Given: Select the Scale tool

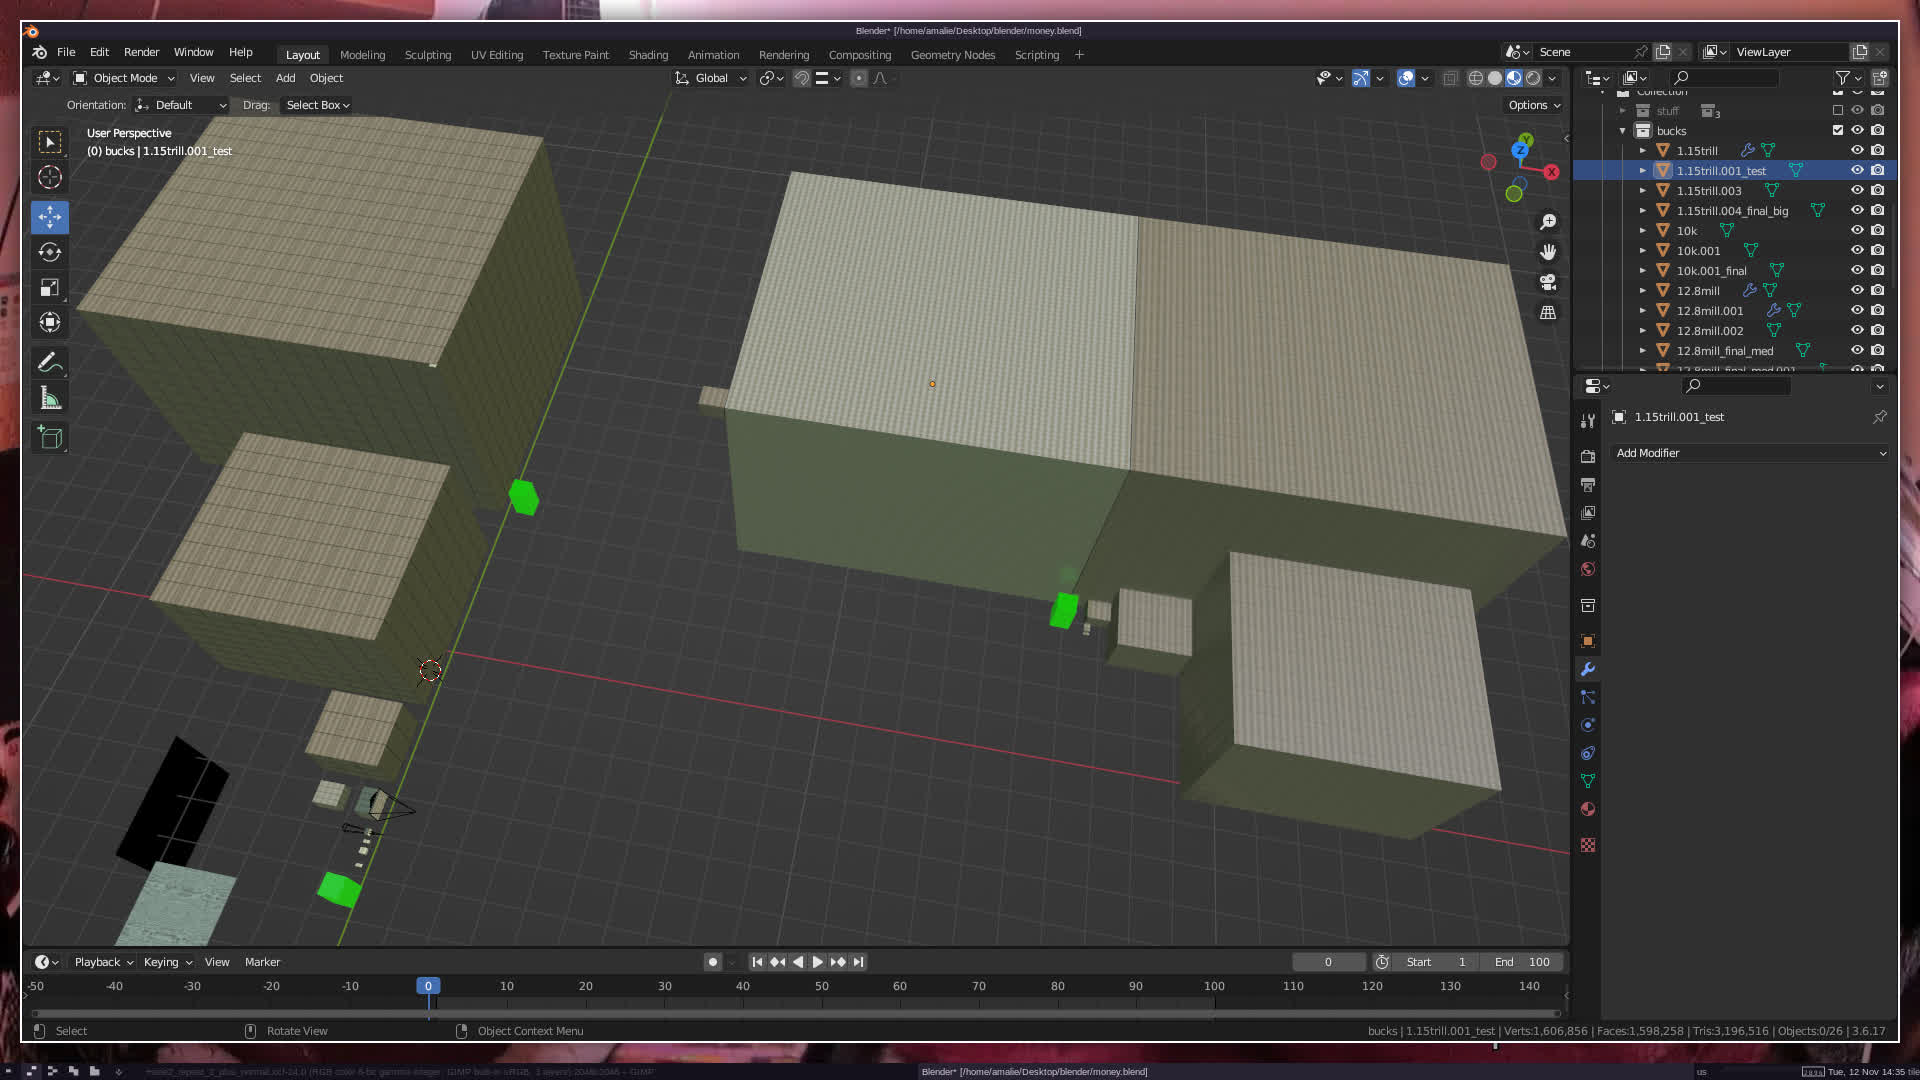Looking at the screenshot, I should pos(50,288).
